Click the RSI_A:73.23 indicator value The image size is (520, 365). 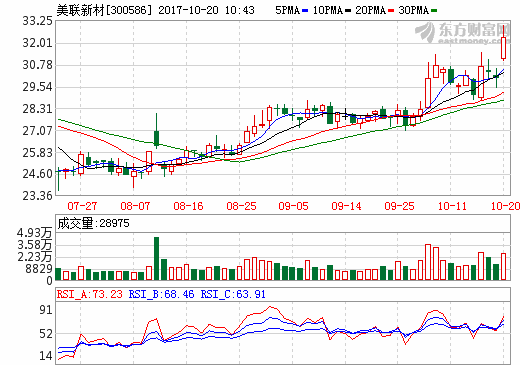tap(89, 294)
